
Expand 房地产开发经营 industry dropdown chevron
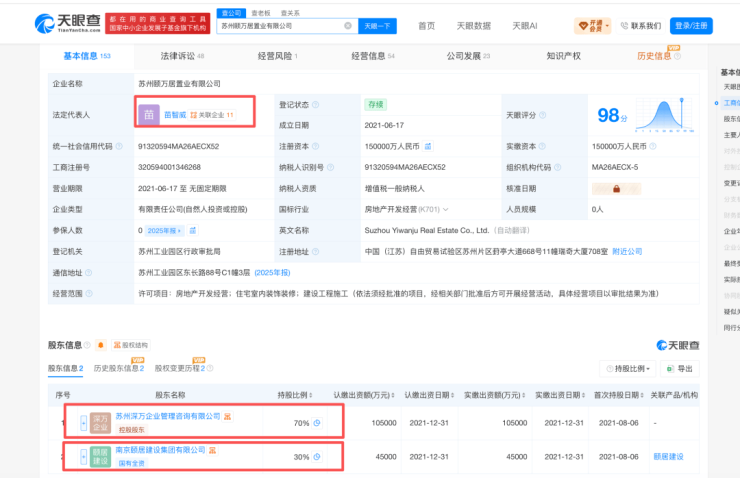(446, 209)
